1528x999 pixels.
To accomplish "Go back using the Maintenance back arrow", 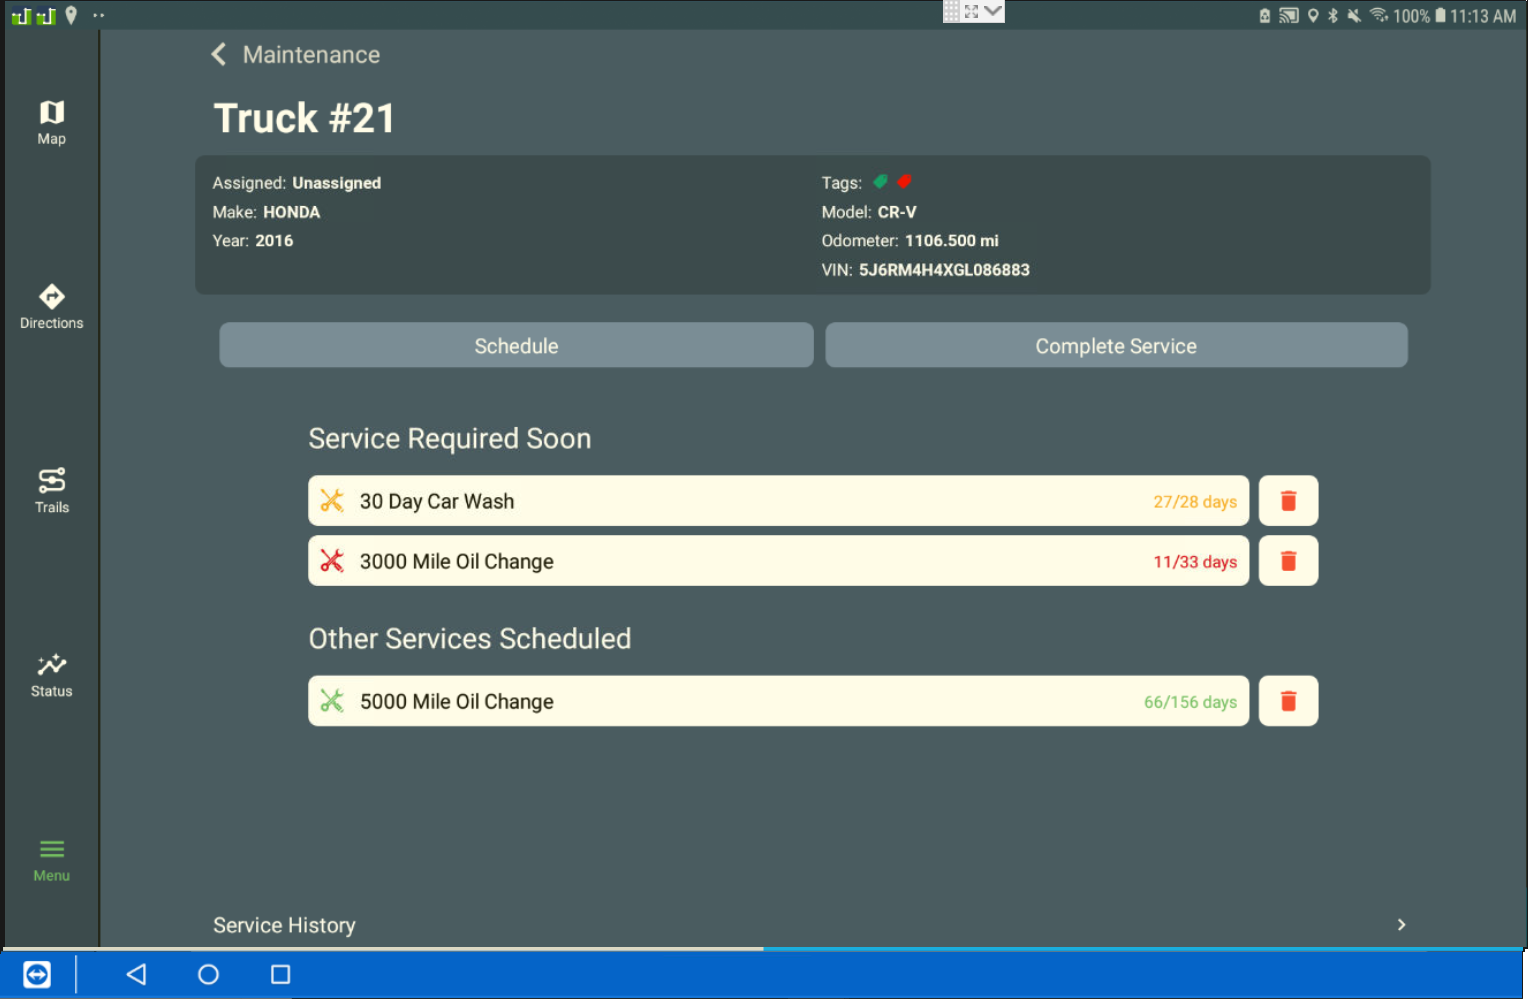I will (218, 54).
